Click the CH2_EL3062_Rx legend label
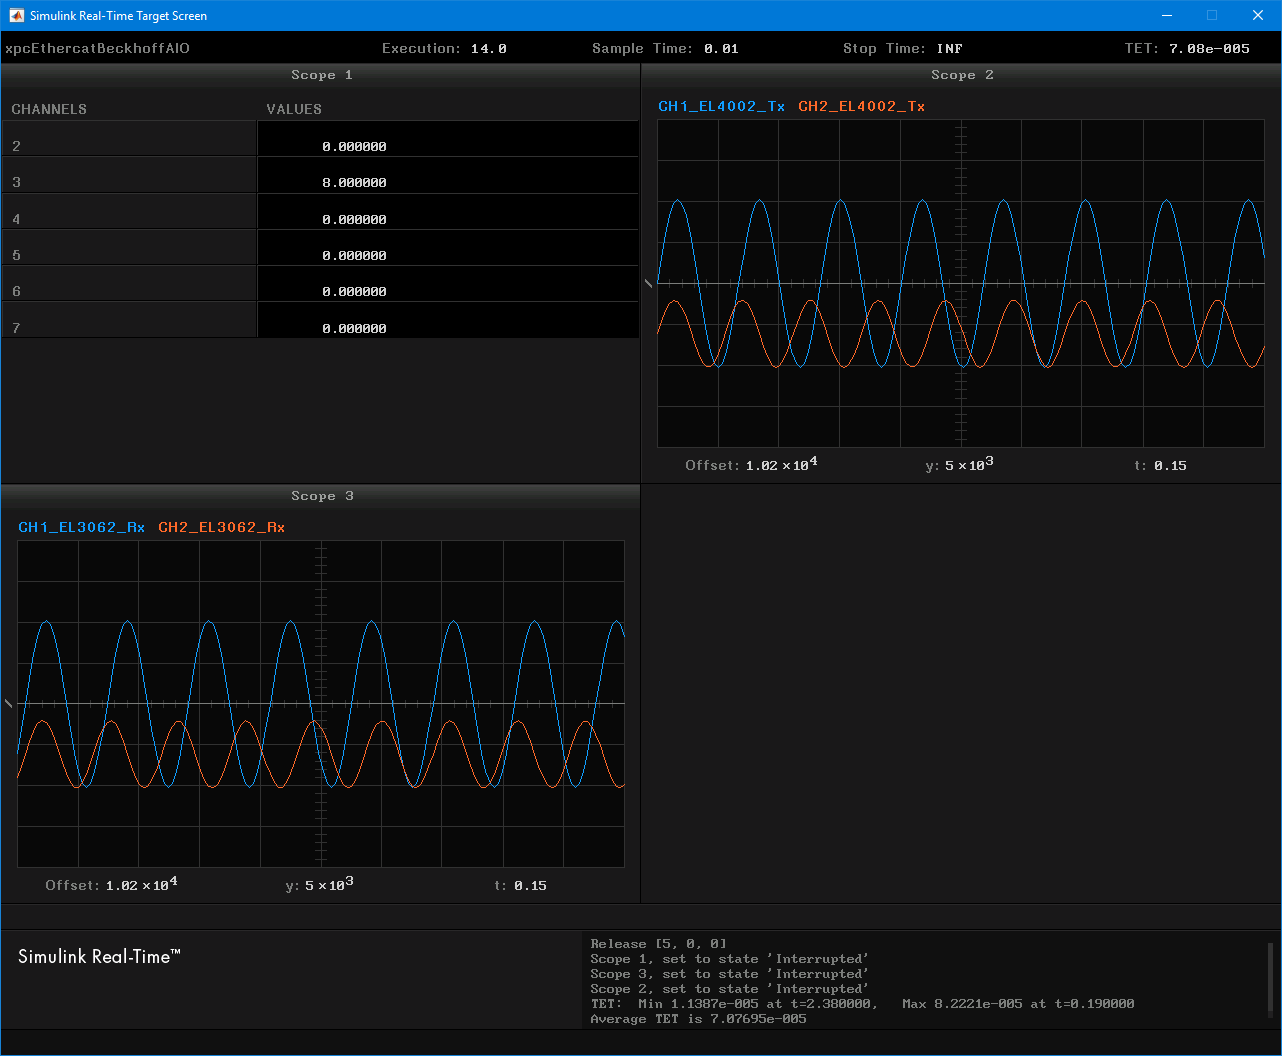The image size is (1282, 1056). pos(221,527)
